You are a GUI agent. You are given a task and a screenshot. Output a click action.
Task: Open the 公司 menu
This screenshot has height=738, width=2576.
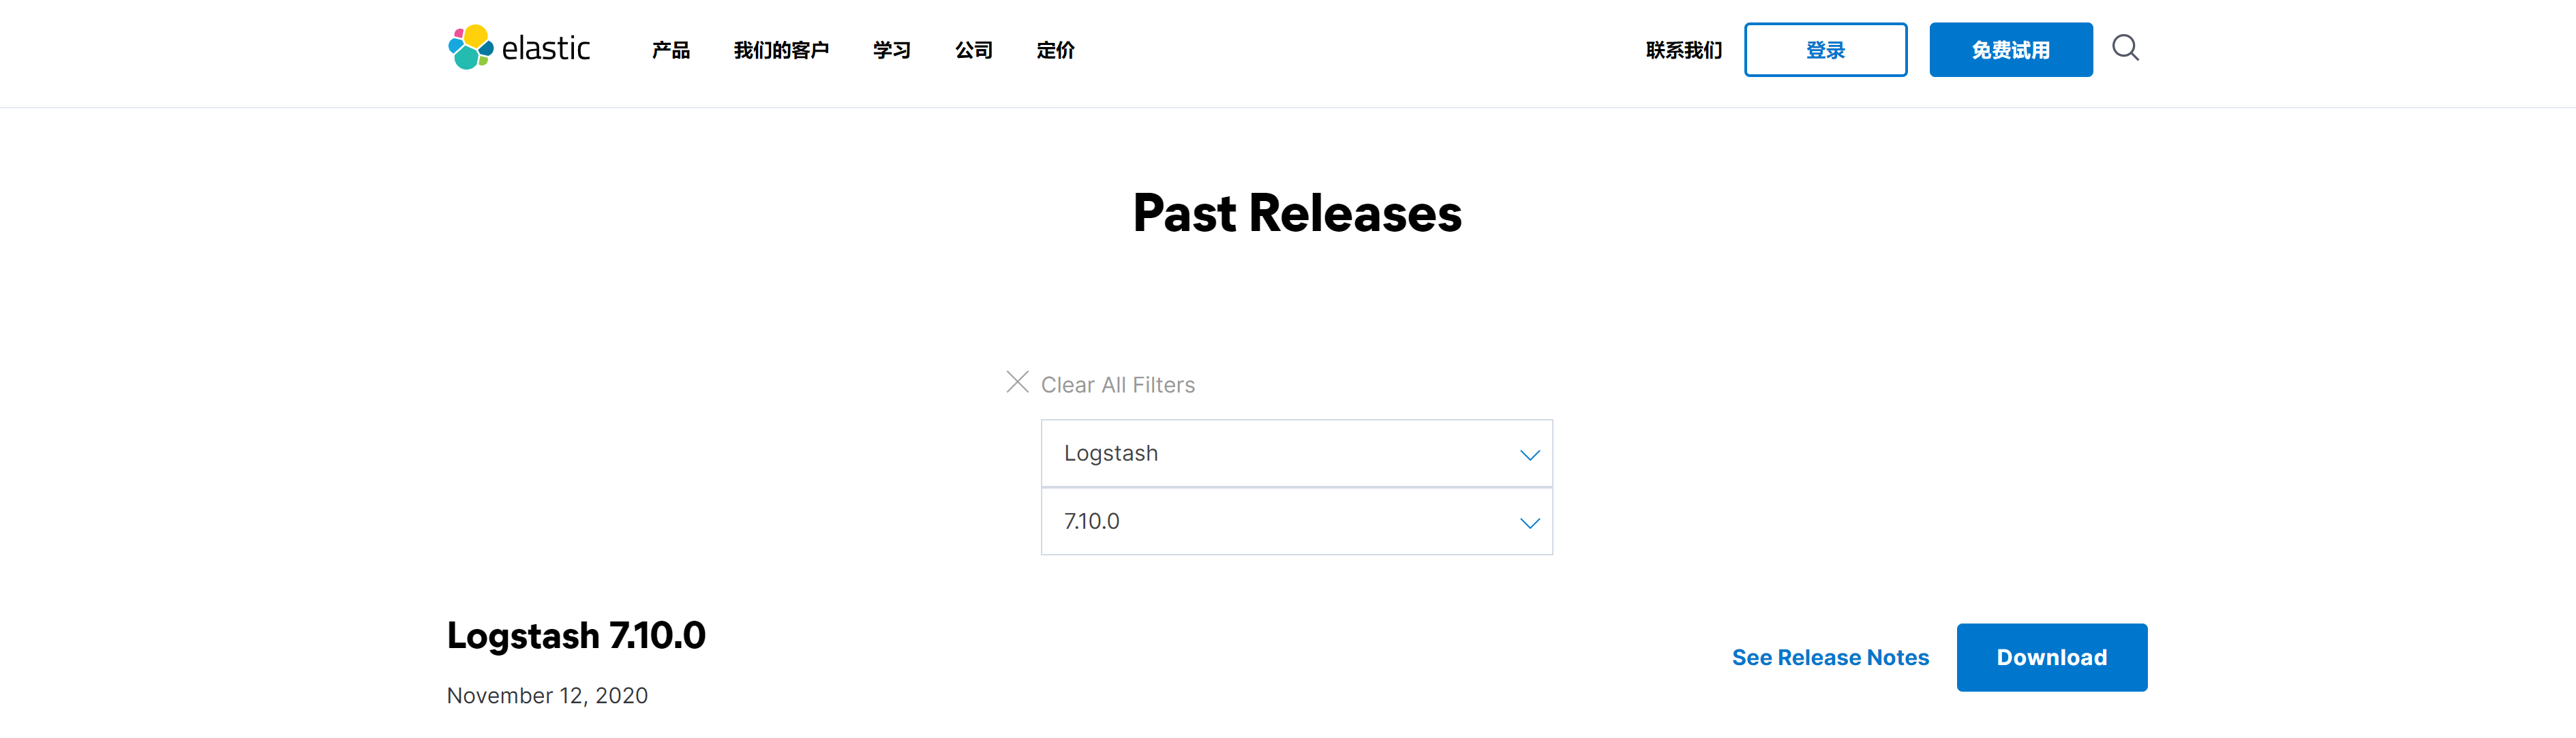tap(974, 50)
